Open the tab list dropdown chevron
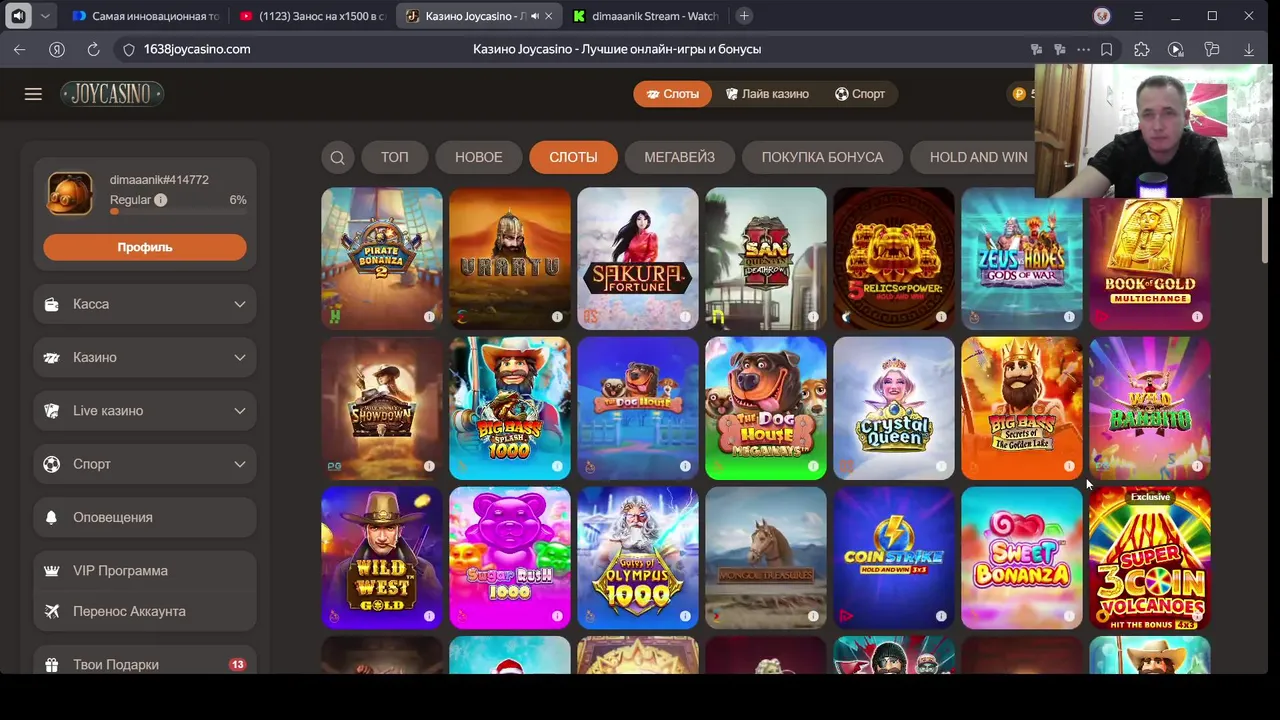 tap(45, 16)
